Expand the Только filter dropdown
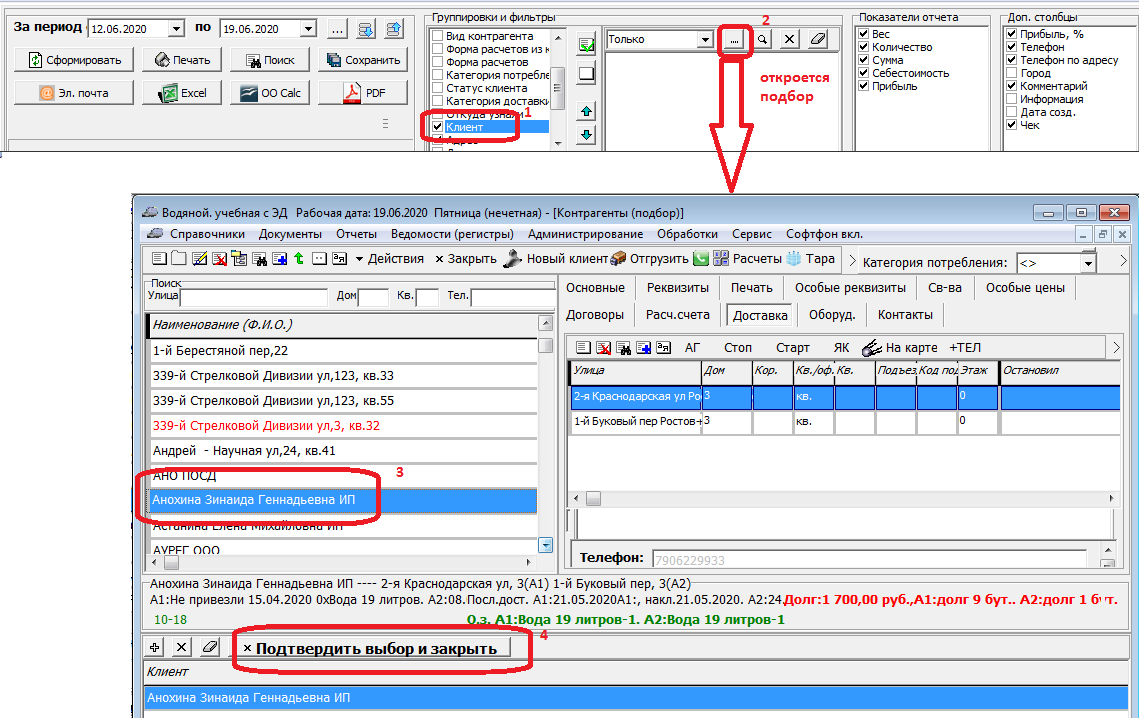 click(705, 40)
